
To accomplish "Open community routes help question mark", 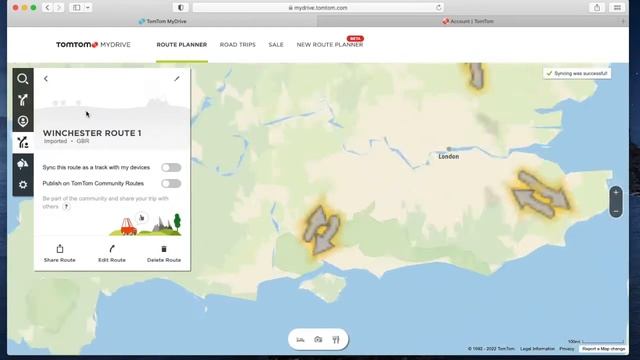I will click(x=66, y=207).
